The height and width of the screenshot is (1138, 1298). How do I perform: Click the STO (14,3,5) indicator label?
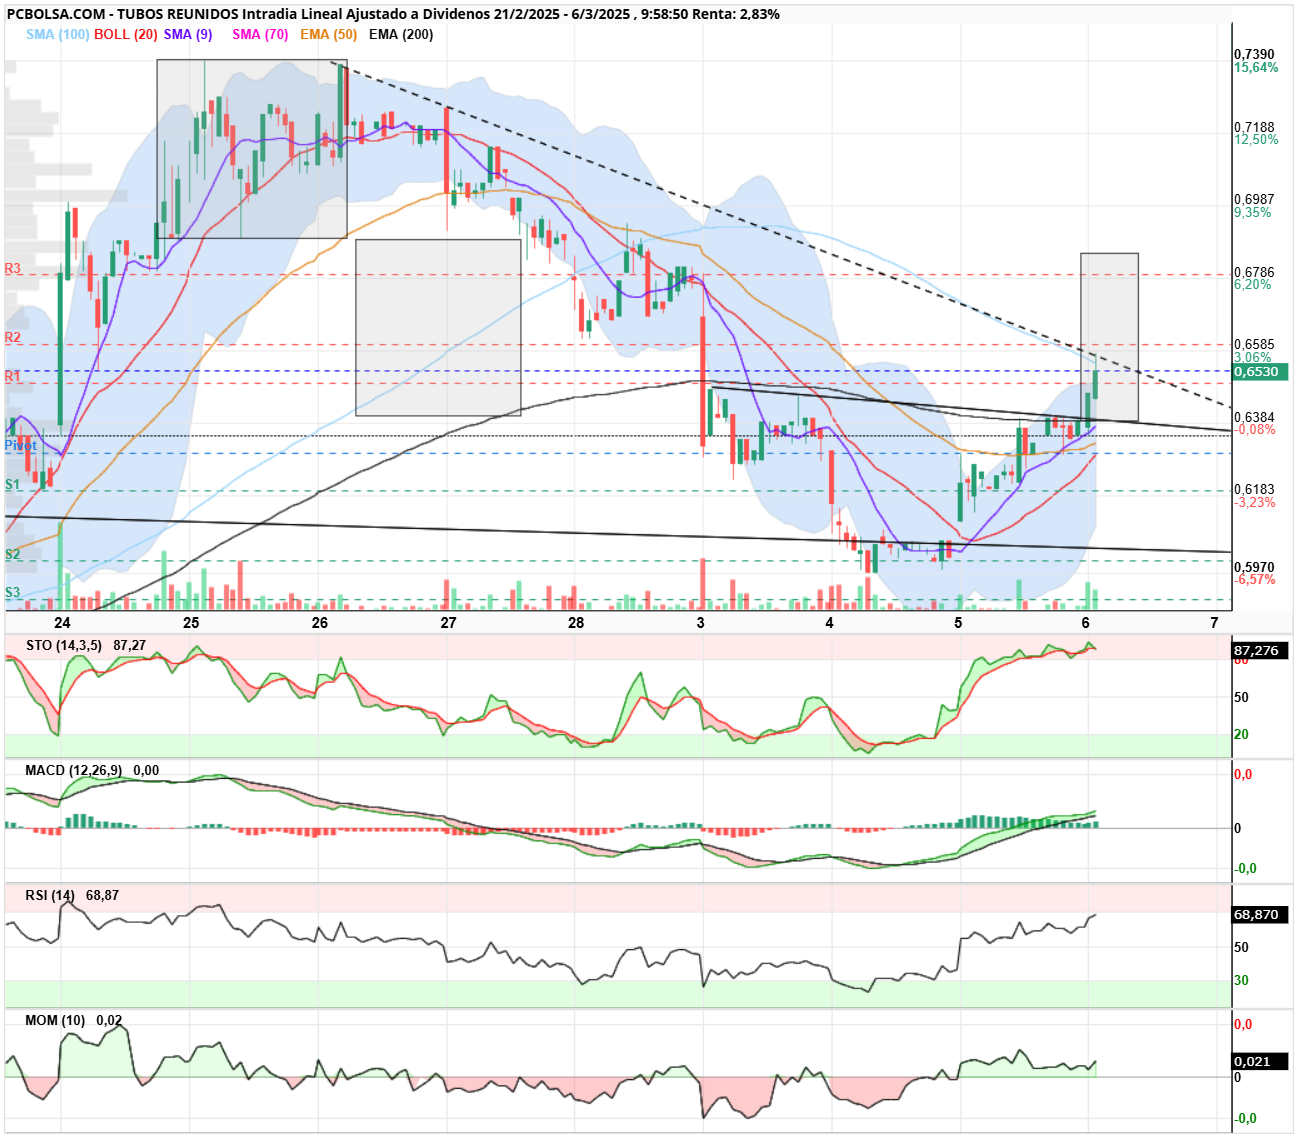[64, 646]
